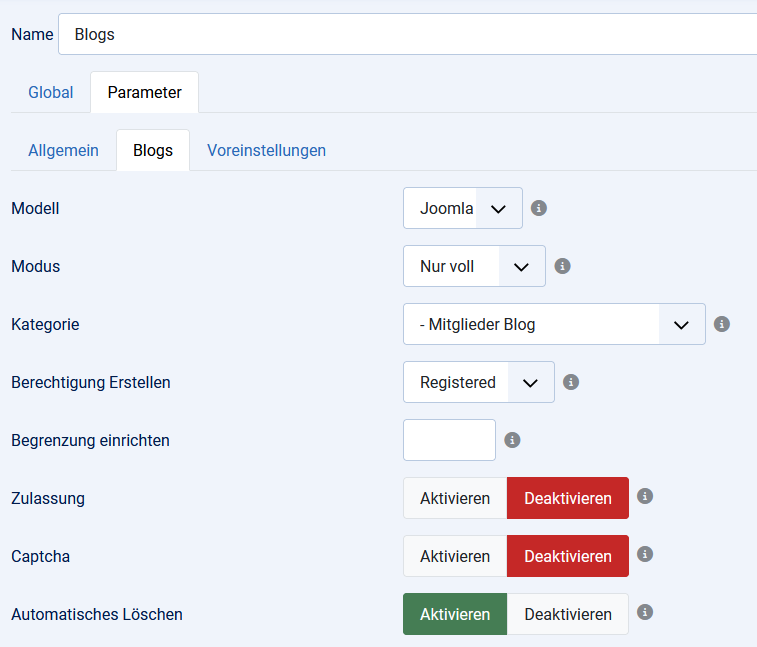This screenshot has width=757, height=647.
Task: Set Captcha to Aktivieren
Action: 455,556
